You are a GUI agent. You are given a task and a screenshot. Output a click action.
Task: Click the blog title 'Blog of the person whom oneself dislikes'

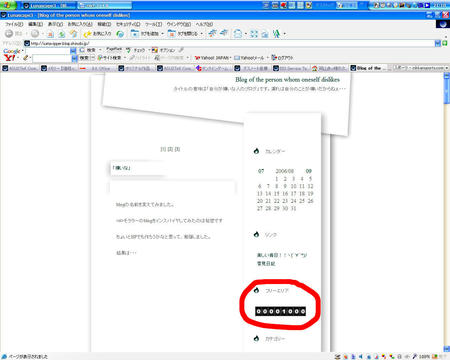click(287, 80)
